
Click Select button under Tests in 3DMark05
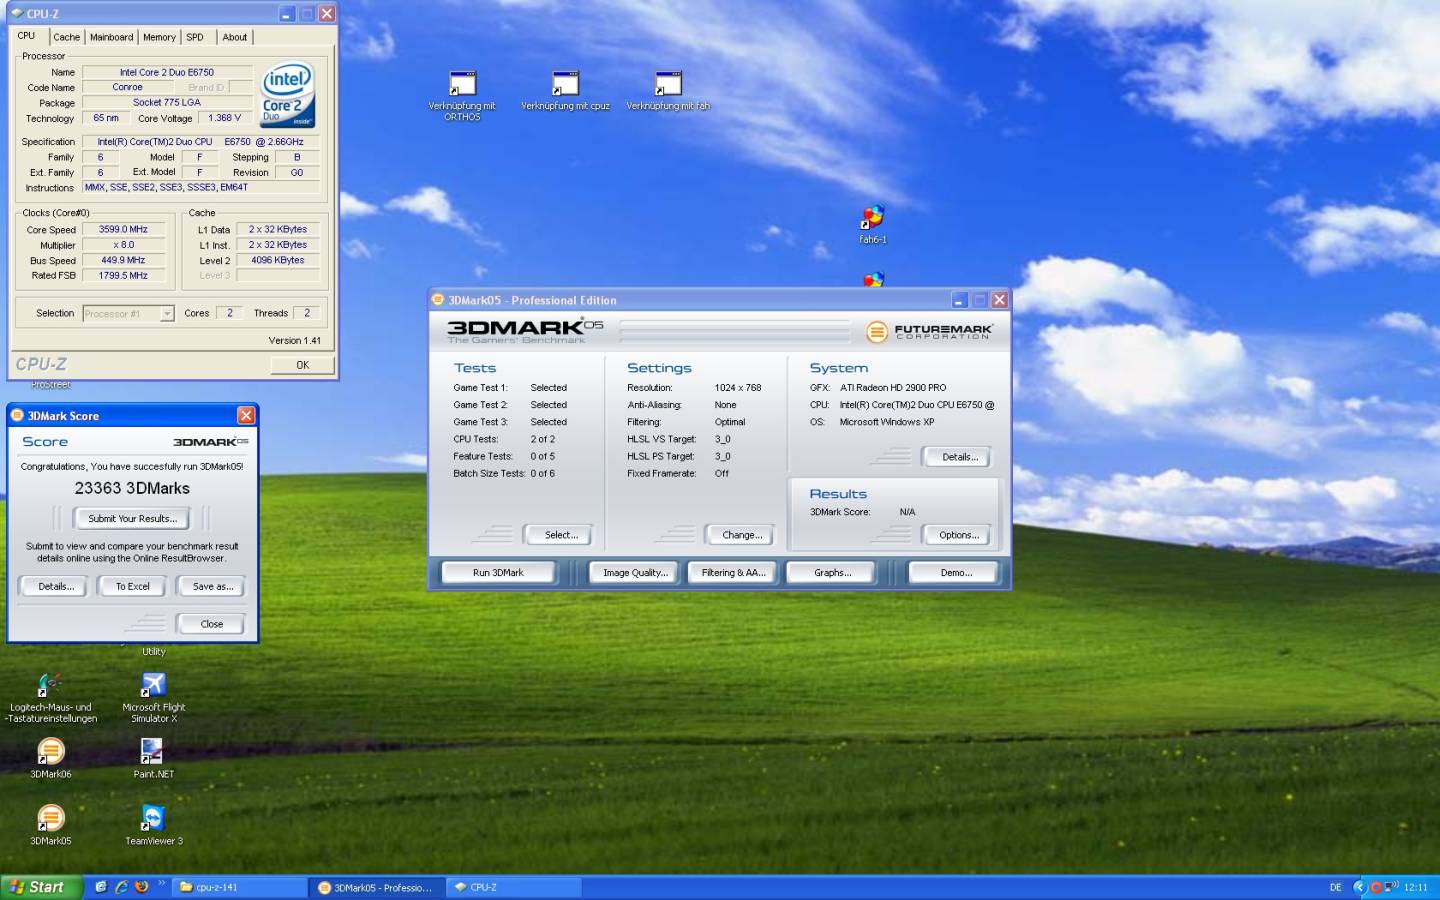tap(561, 535)
